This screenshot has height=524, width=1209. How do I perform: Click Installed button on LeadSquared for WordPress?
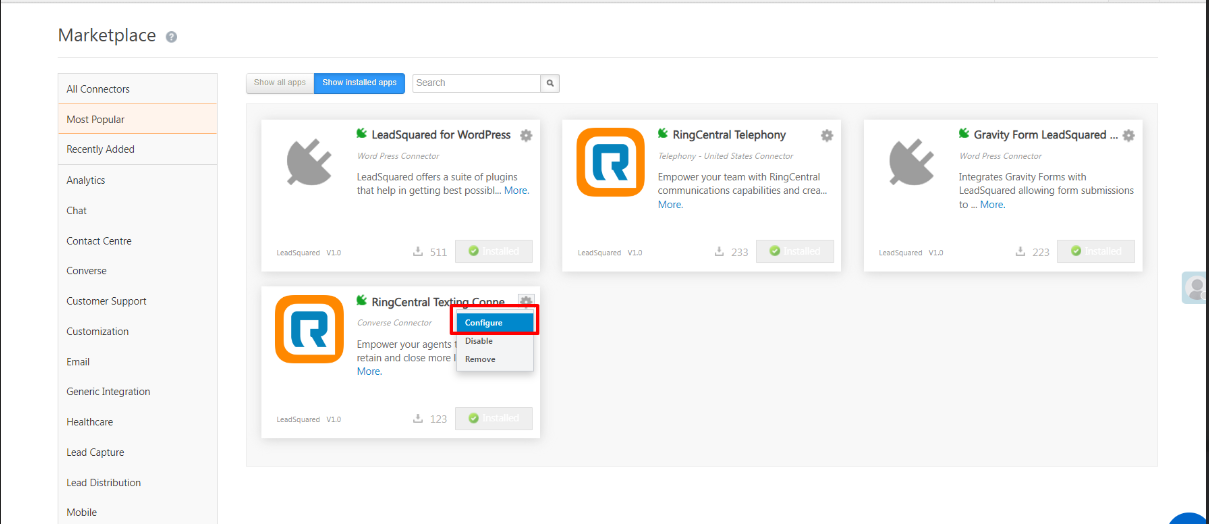point(494,251)
